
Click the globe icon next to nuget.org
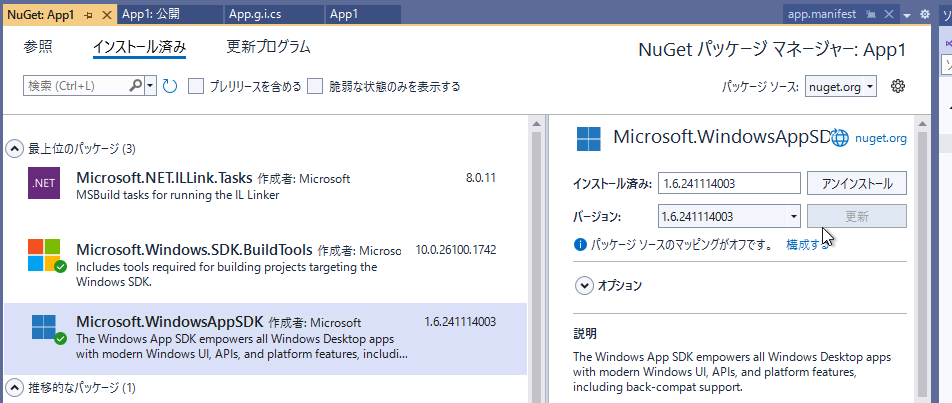840,138
